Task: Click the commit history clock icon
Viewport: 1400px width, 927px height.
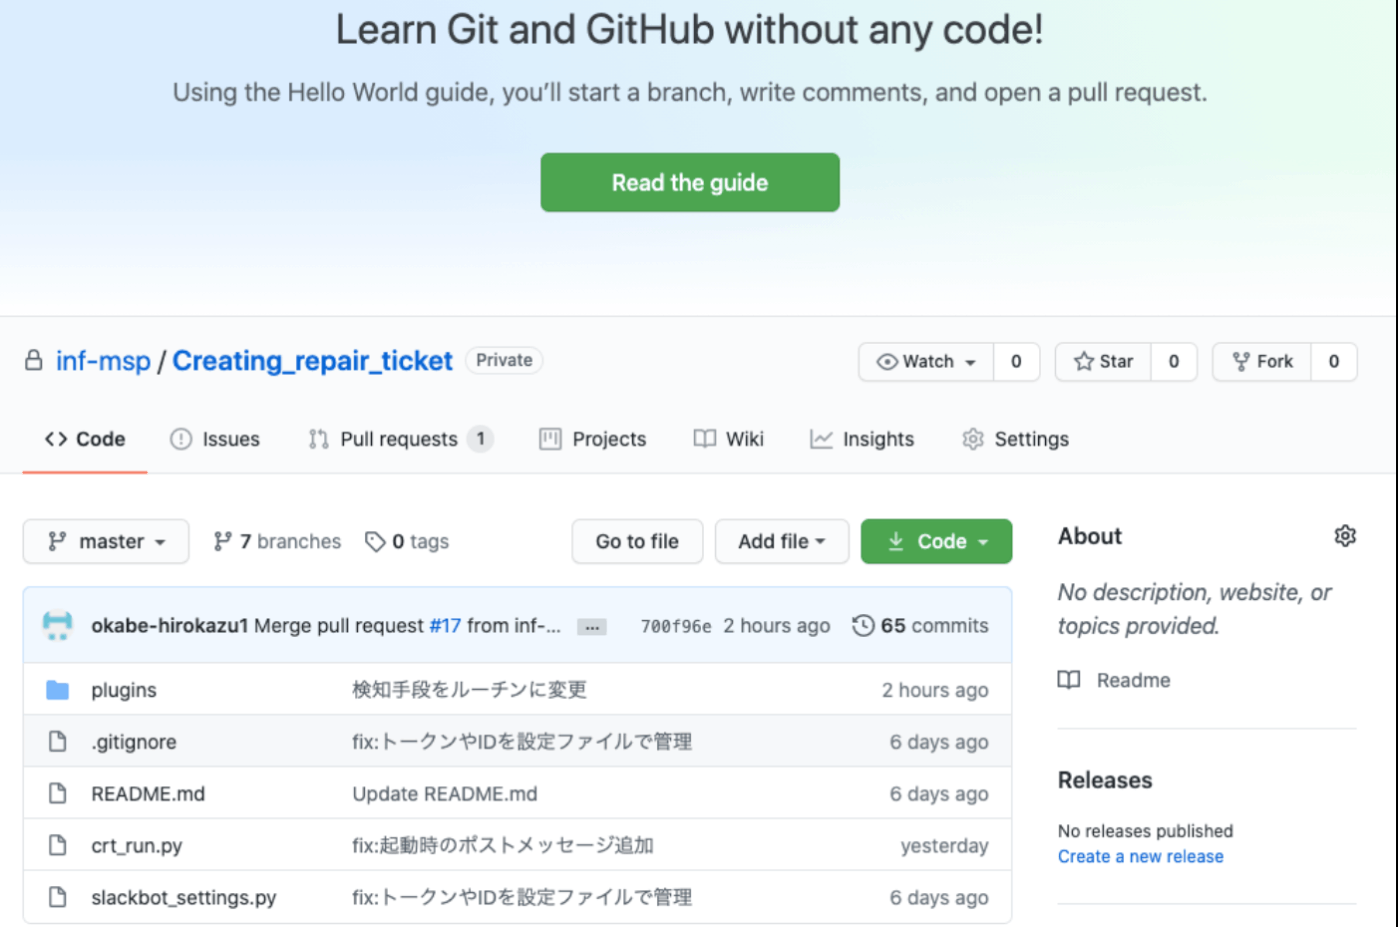Action: click(x=863, y=626)
